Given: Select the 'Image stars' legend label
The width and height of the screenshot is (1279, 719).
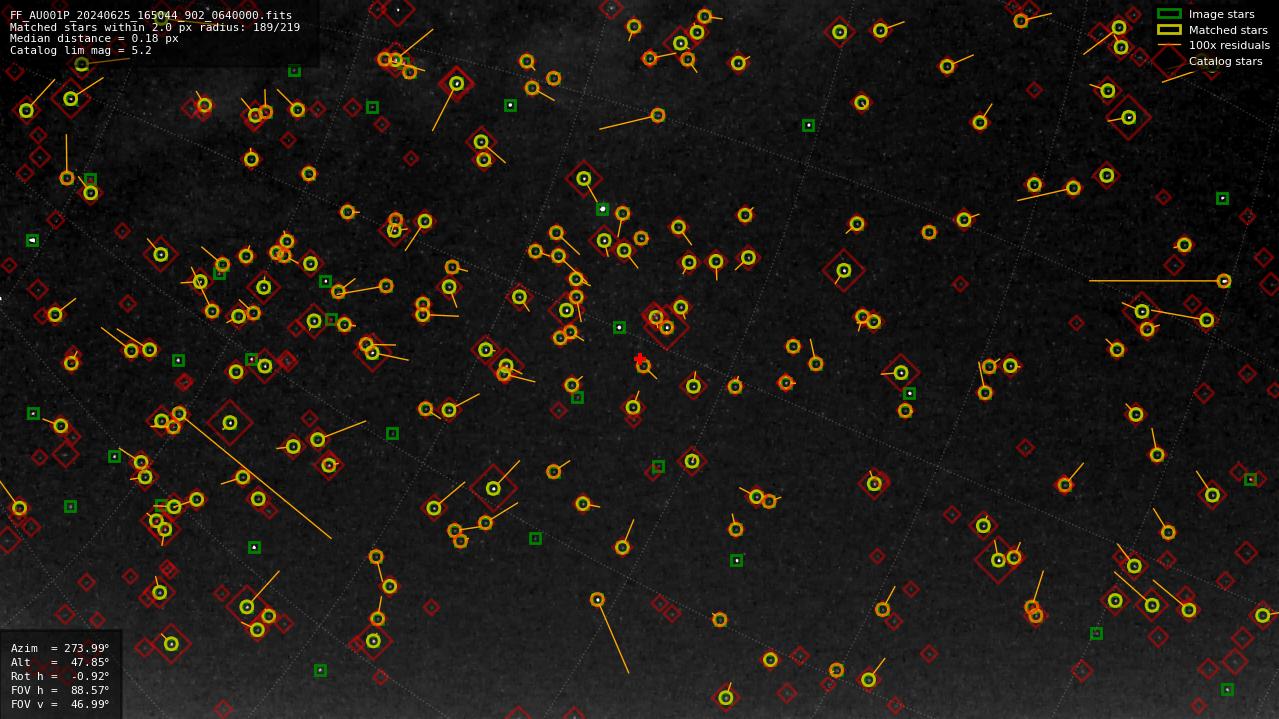Looking at the screenshot, I should click(x=1221, y=15).
